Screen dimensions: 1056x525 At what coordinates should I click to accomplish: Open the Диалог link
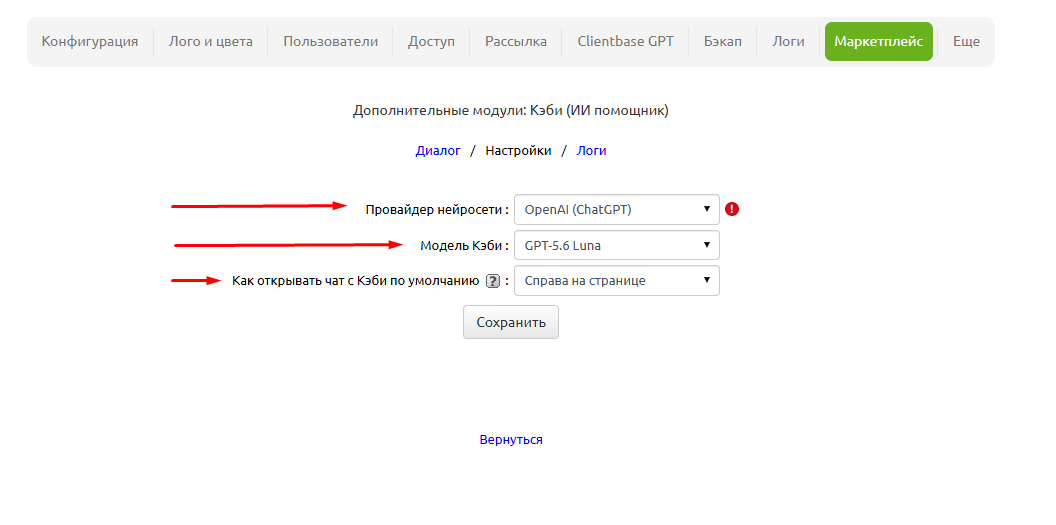click(438, 151)
